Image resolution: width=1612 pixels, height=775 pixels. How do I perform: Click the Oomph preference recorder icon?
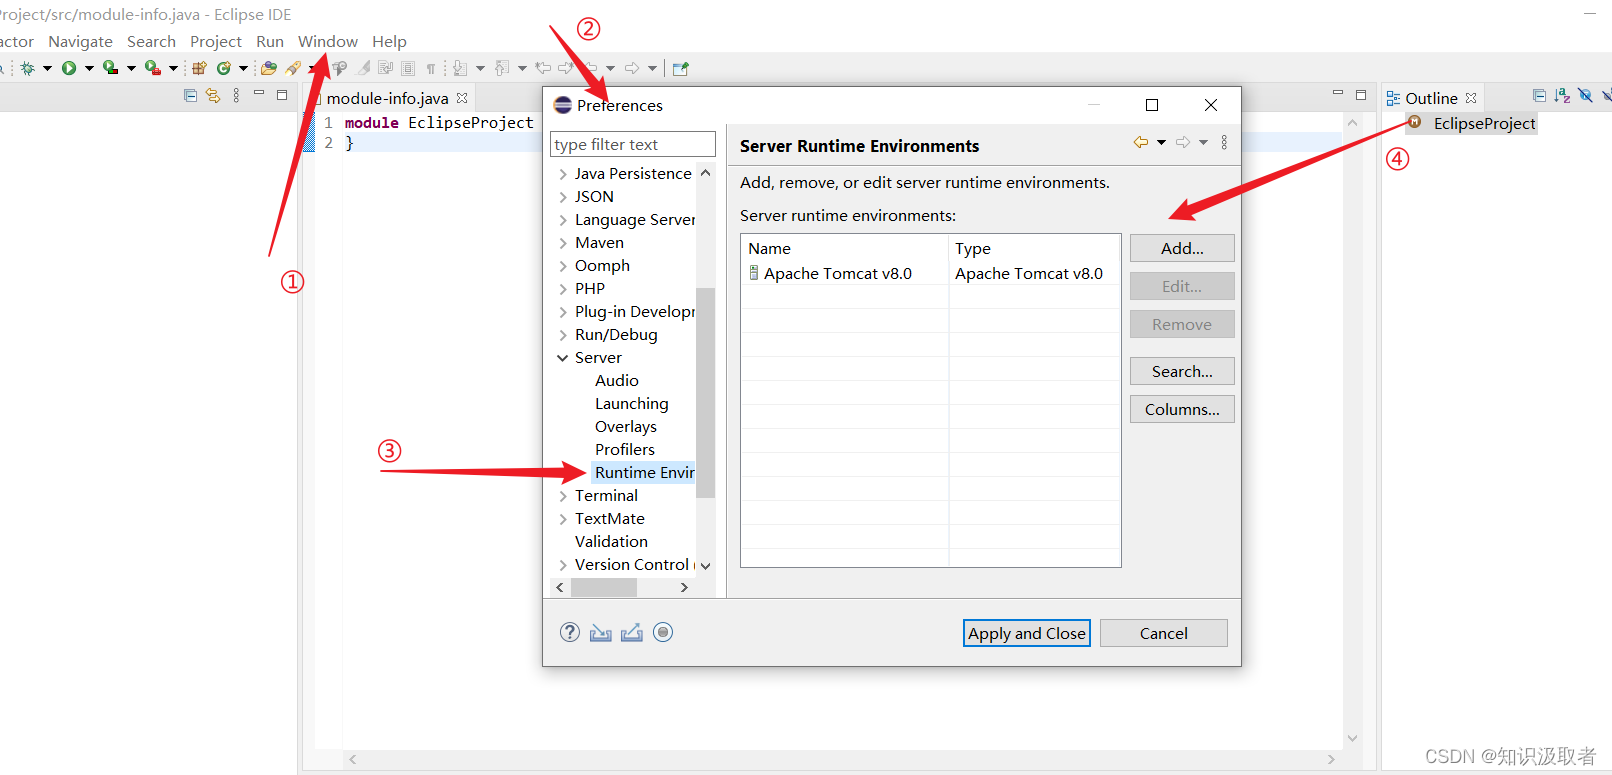point(663,632)
